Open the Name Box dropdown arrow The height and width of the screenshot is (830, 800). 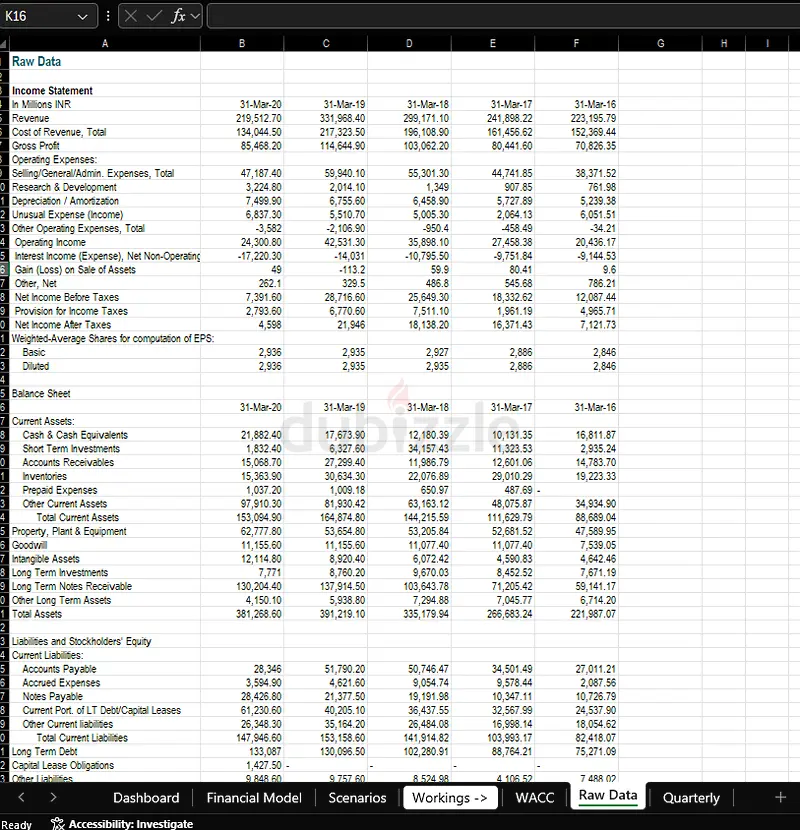click(82, 16)
